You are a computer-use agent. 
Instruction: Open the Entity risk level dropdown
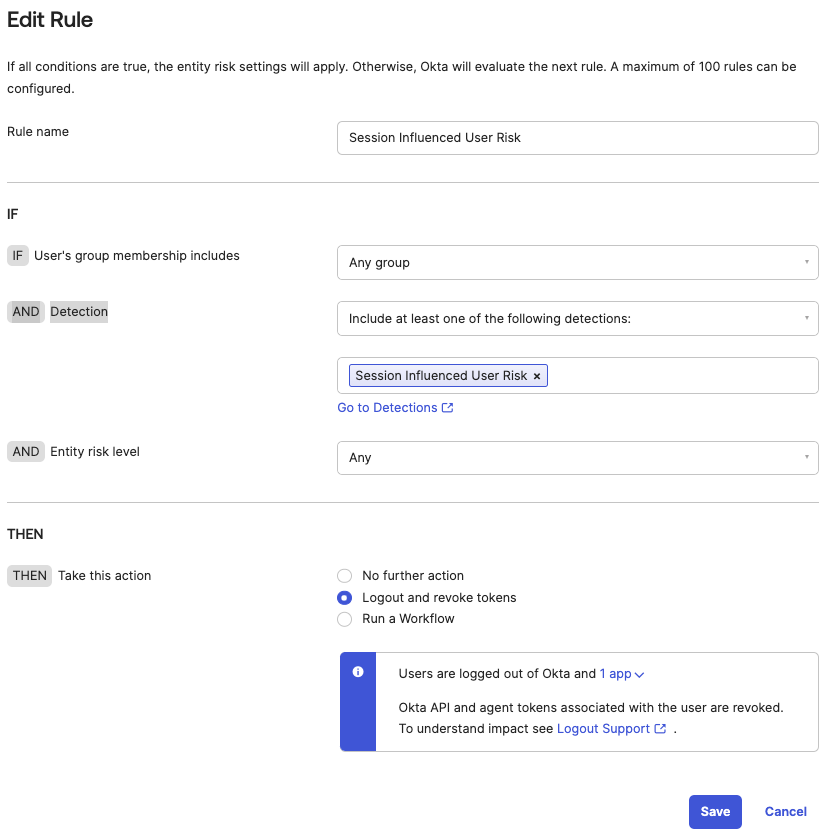pyautogui.click(x=577, y=458)
